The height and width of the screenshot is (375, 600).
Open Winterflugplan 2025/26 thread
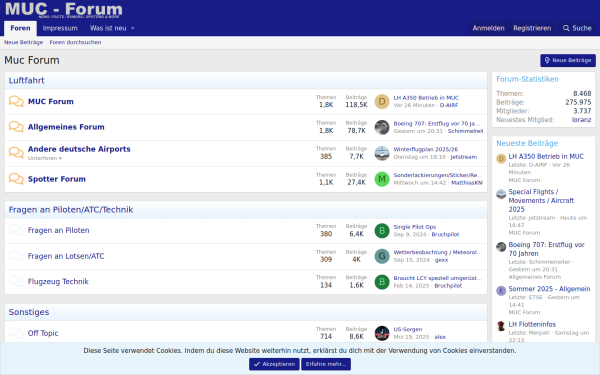[426, 149]
